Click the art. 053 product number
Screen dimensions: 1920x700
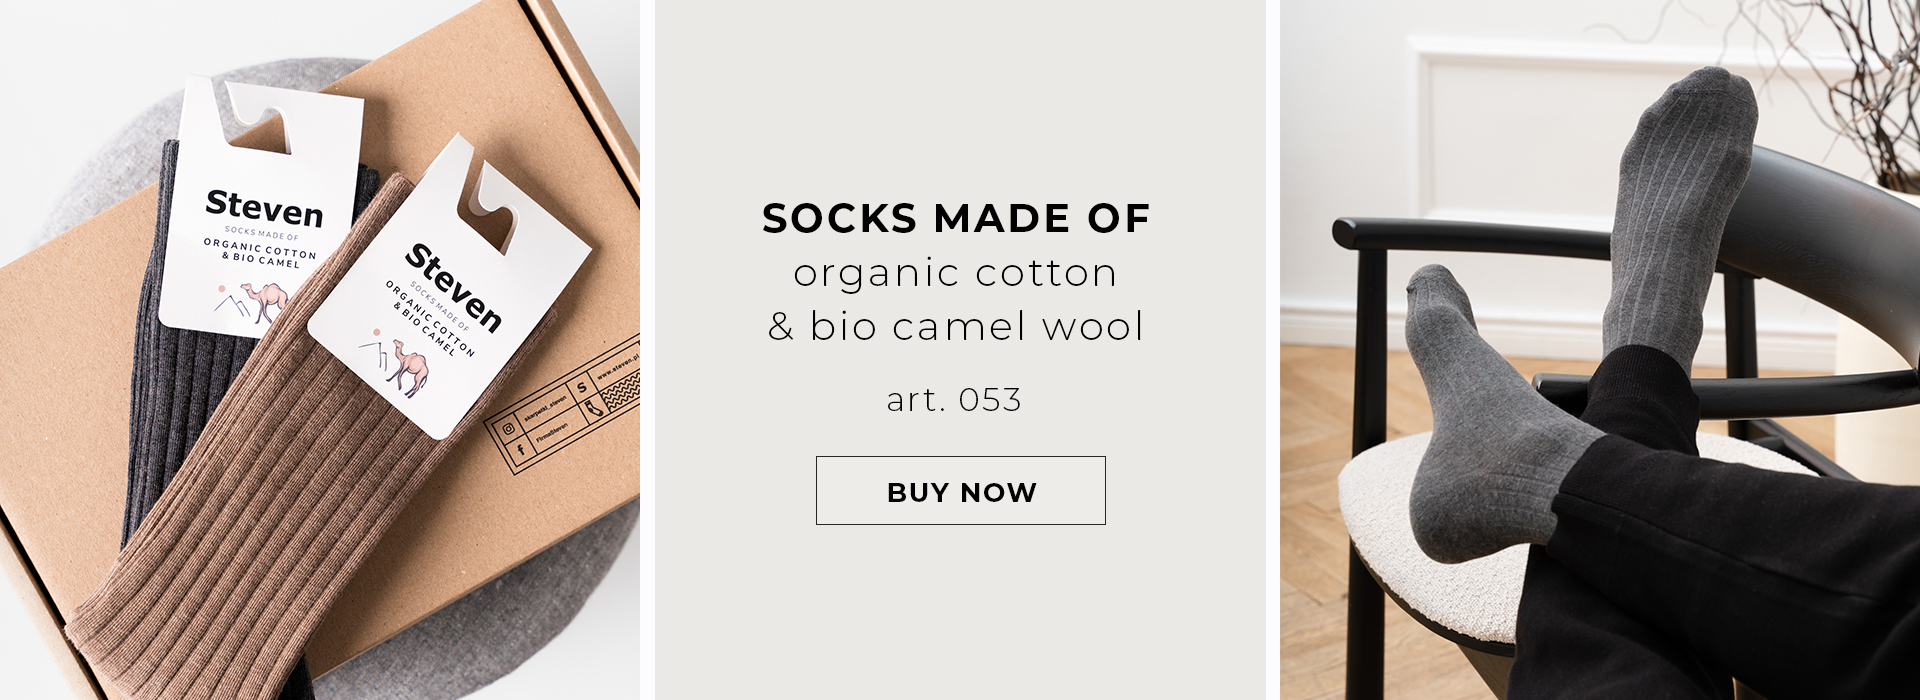(954, 400)
